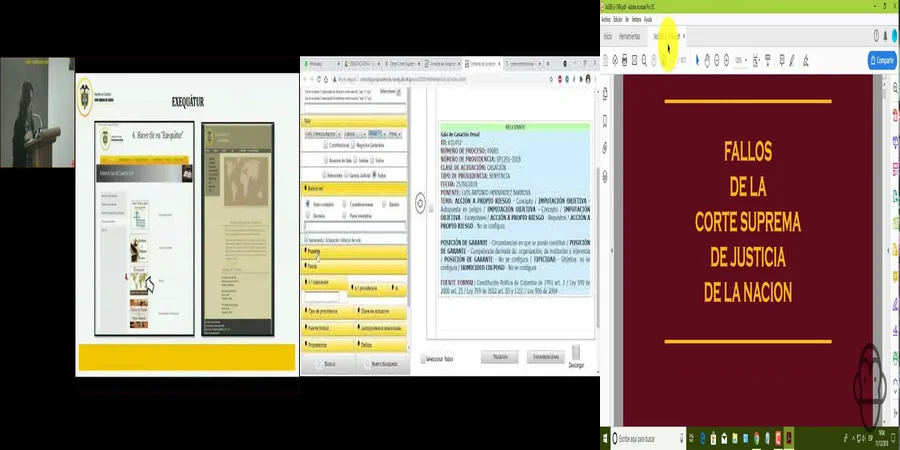
Task: Click the Acrobat search magnifier icon
Action: [644, 60]
